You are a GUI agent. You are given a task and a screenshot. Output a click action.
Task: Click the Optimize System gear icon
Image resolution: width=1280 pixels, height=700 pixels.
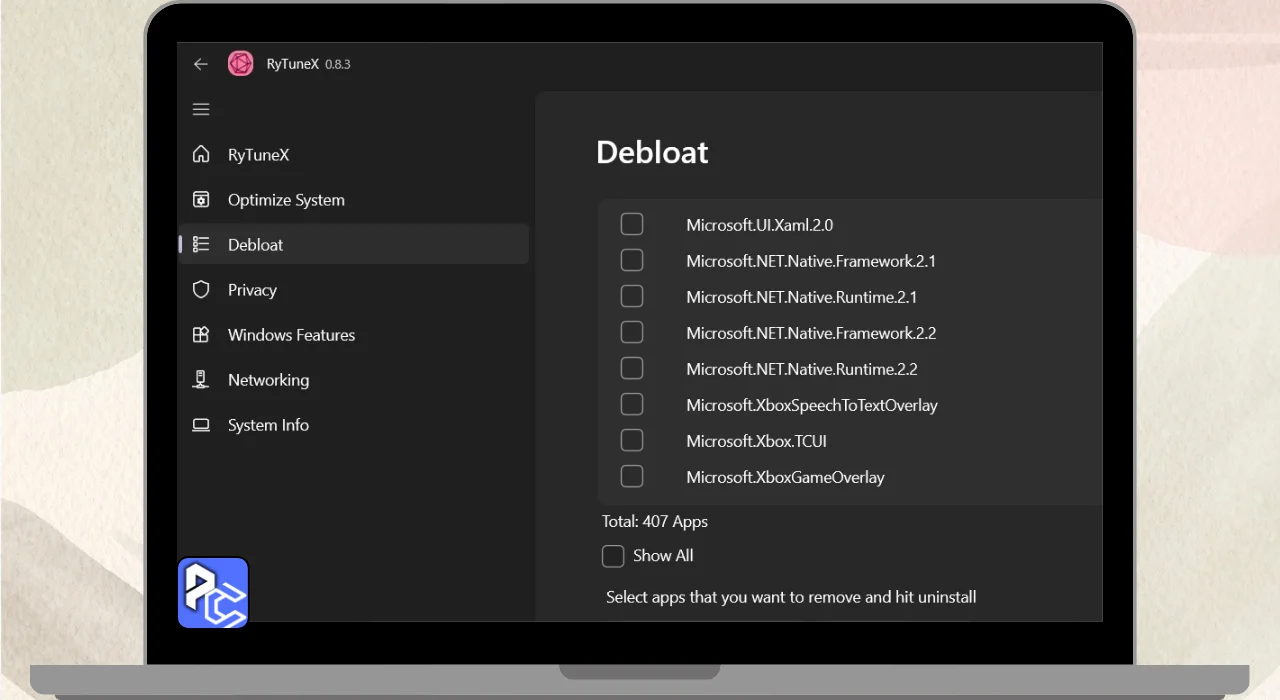(201, 200)
